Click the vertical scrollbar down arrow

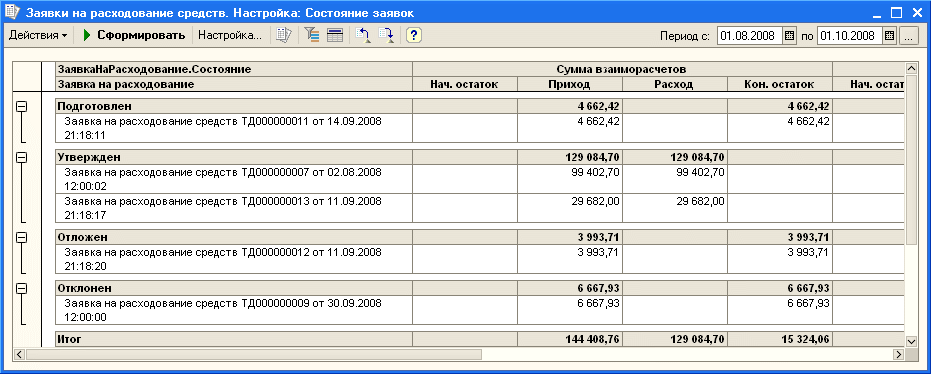click(911, 341)
